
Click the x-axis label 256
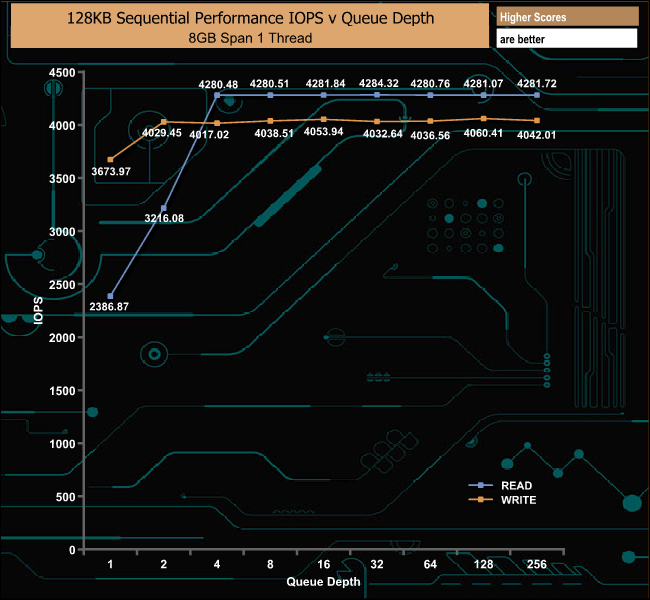pyautogui.click(x=537, y=564)
